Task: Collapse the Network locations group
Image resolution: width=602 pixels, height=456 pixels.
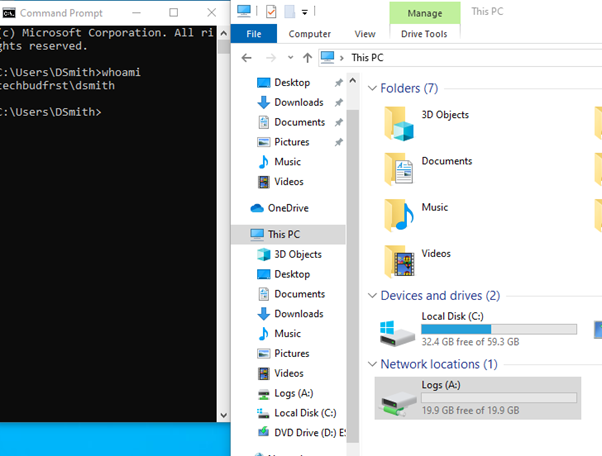Action: click(x=372, y=365)
